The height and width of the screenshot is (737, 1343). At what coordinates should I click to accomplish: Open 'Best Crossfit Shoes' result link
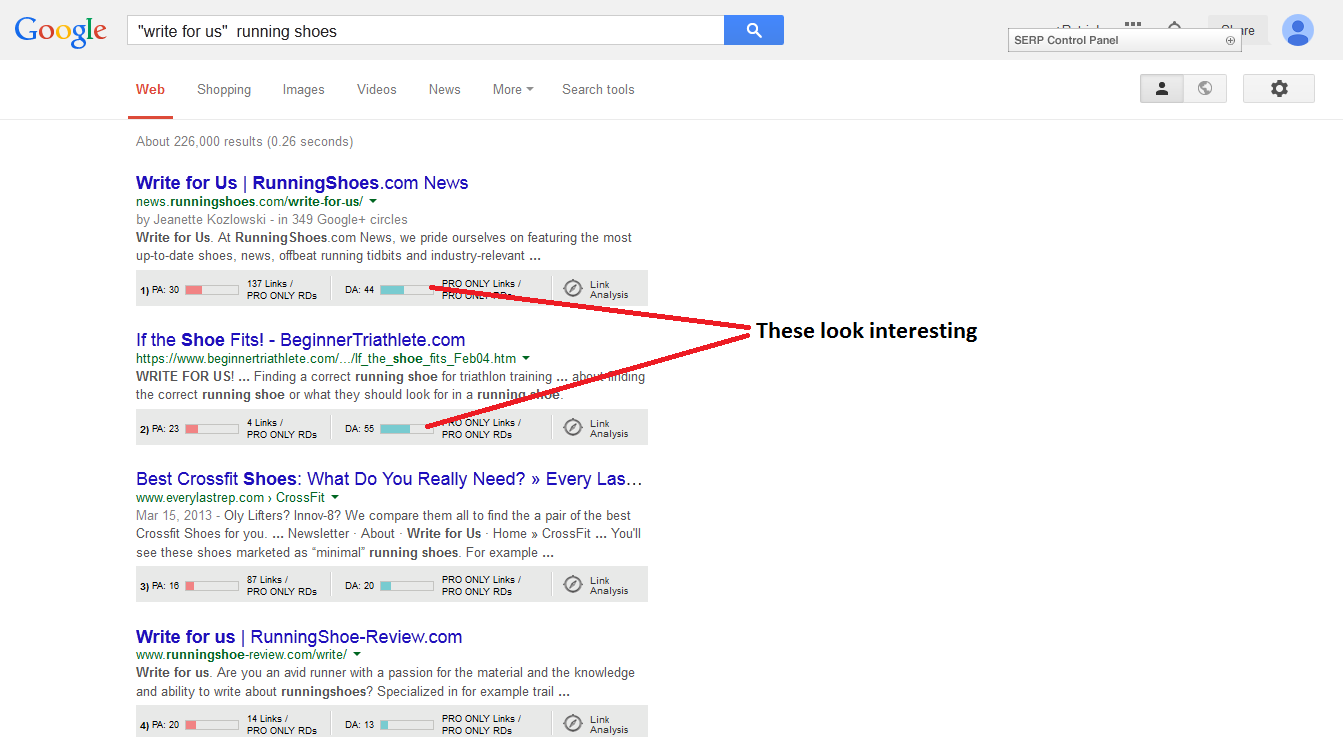pyautogui.click(x=389, y=479)
